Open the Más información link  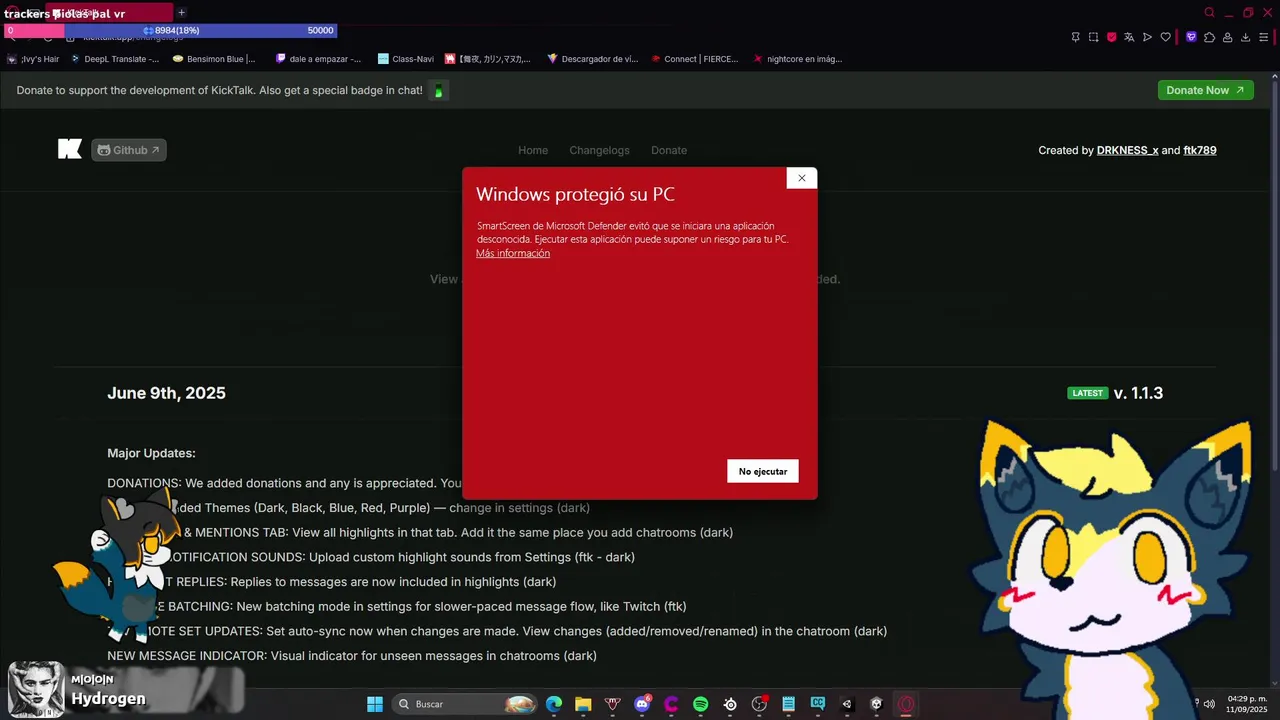513,253
